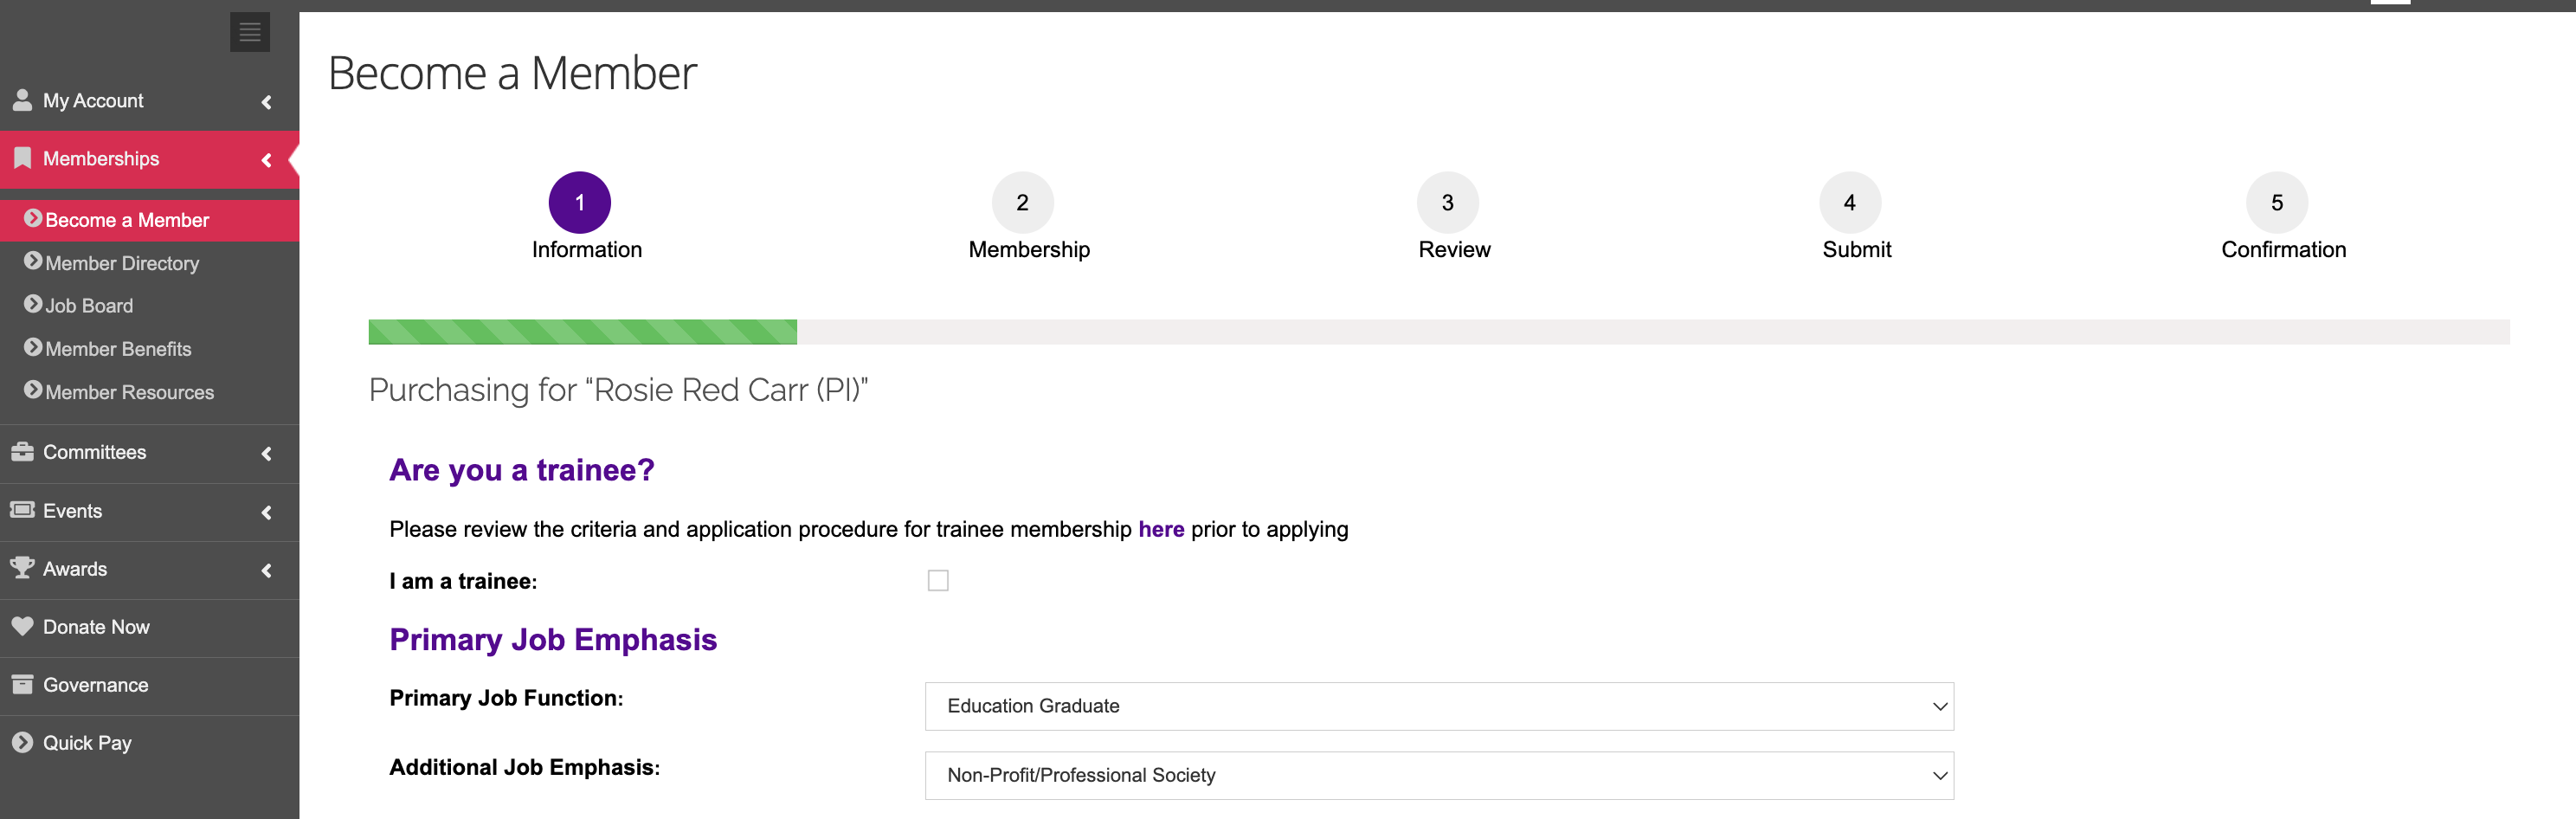Follow the 'here' trainee criteria link

pos(1160,529)
